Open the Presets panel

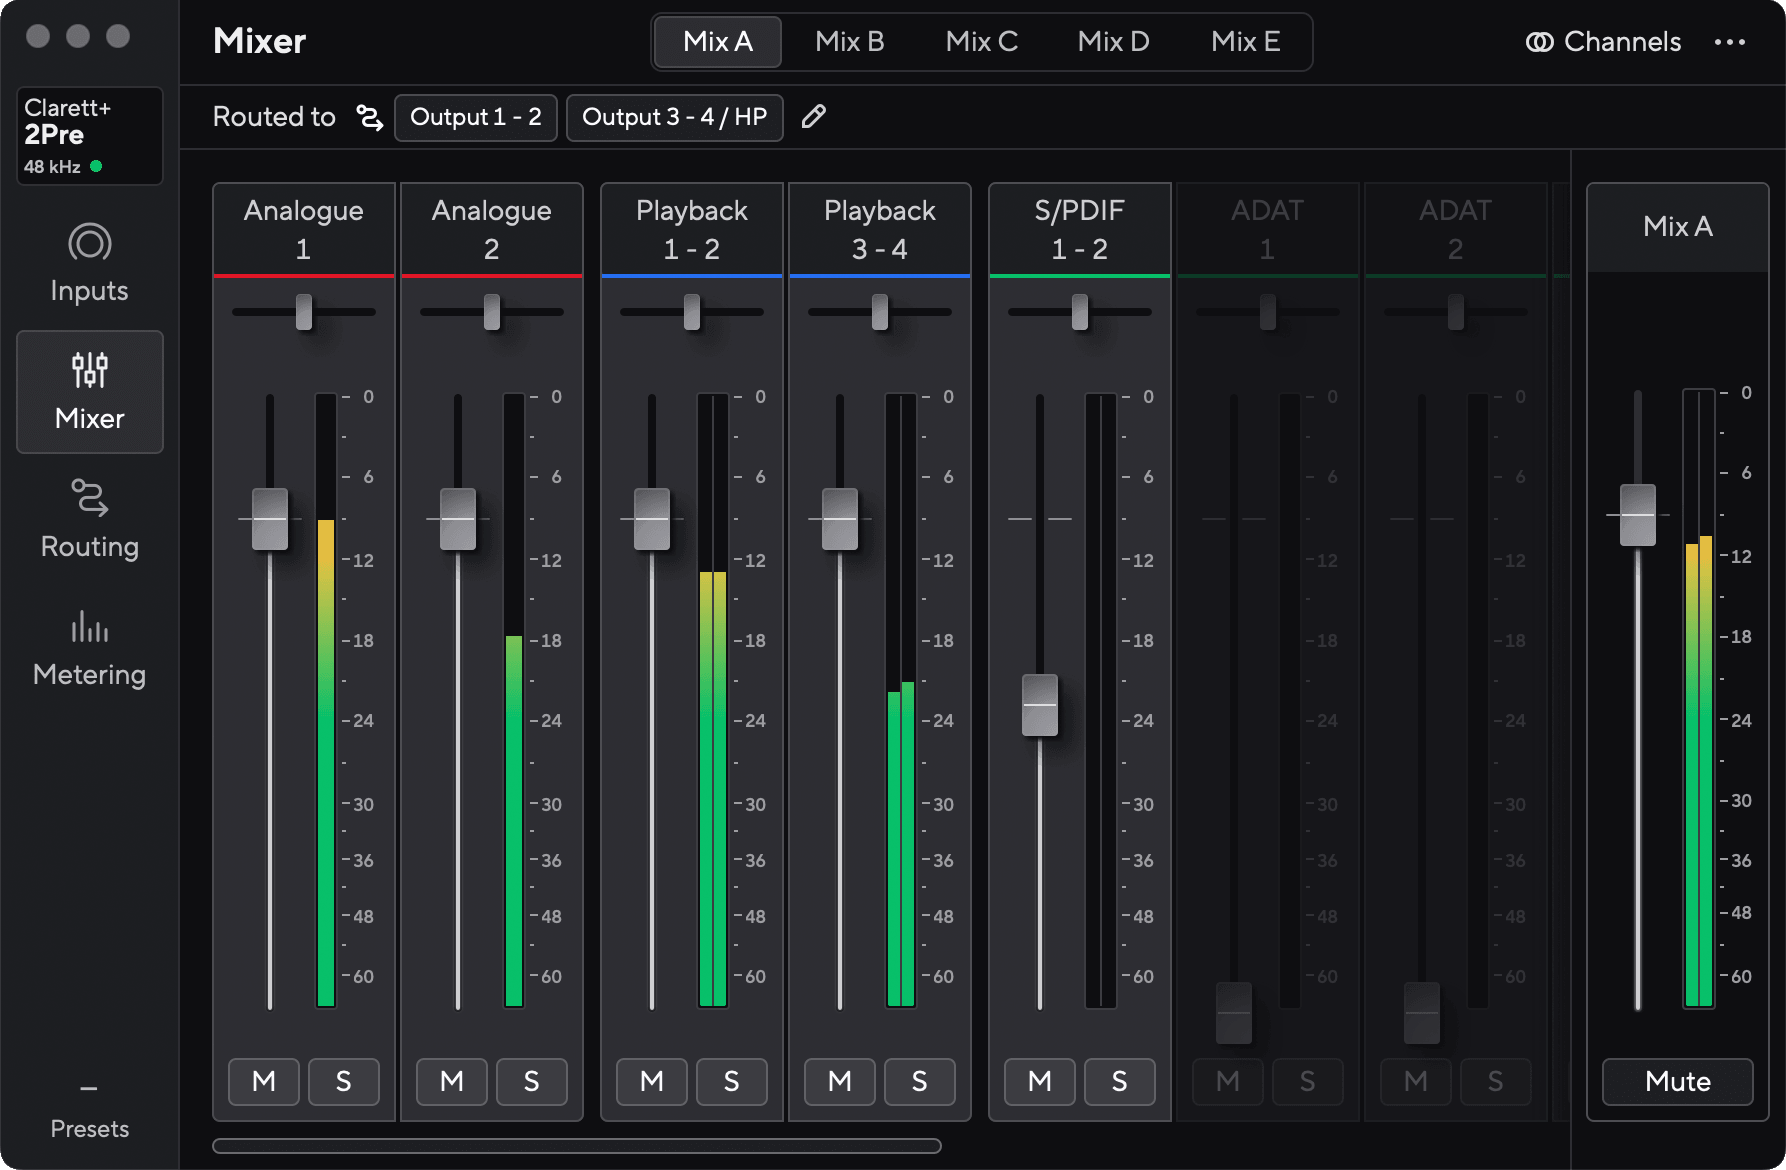coord(89,1112)
